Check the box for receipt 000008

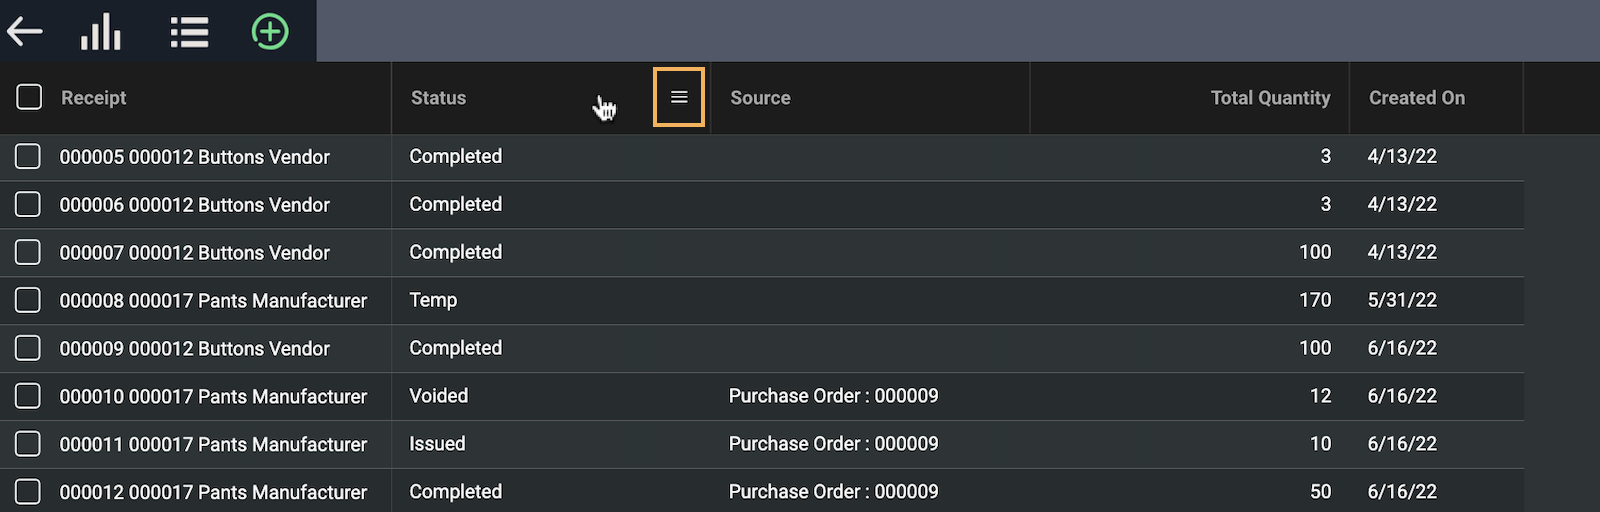pyautogui.click(x=28, y=300)
